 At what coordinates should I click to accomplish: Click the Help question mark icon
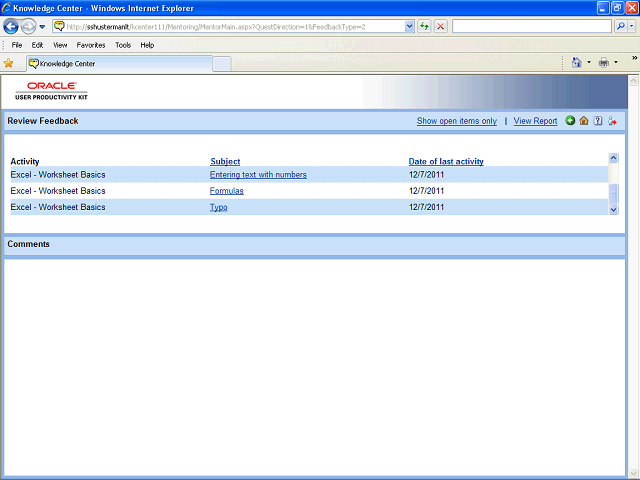click(598, 121)
